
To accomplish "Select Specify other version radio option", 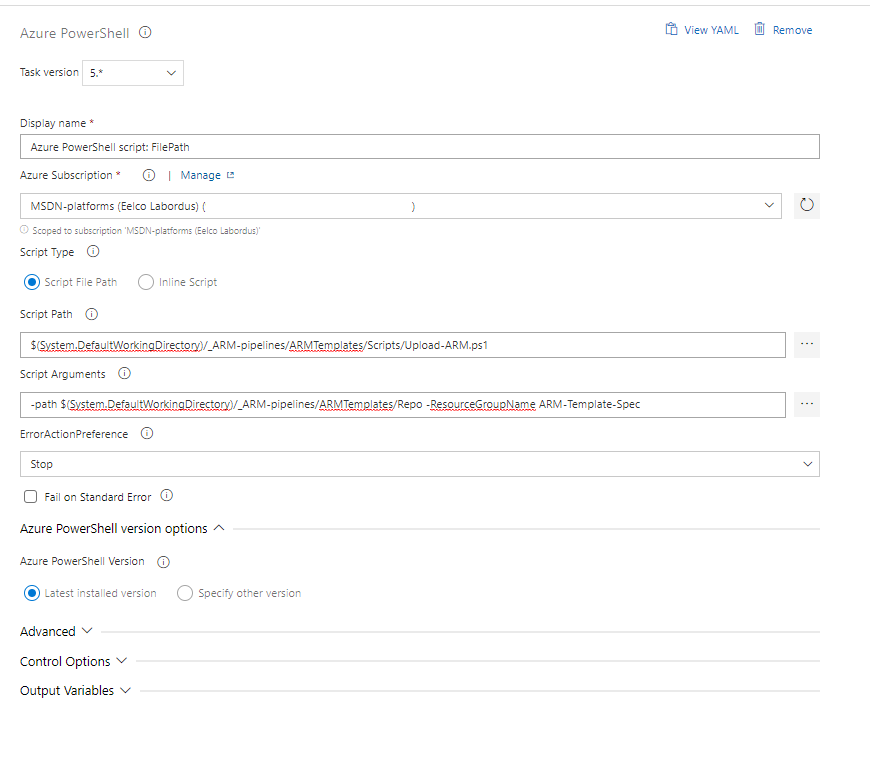I will pos(185,593).
